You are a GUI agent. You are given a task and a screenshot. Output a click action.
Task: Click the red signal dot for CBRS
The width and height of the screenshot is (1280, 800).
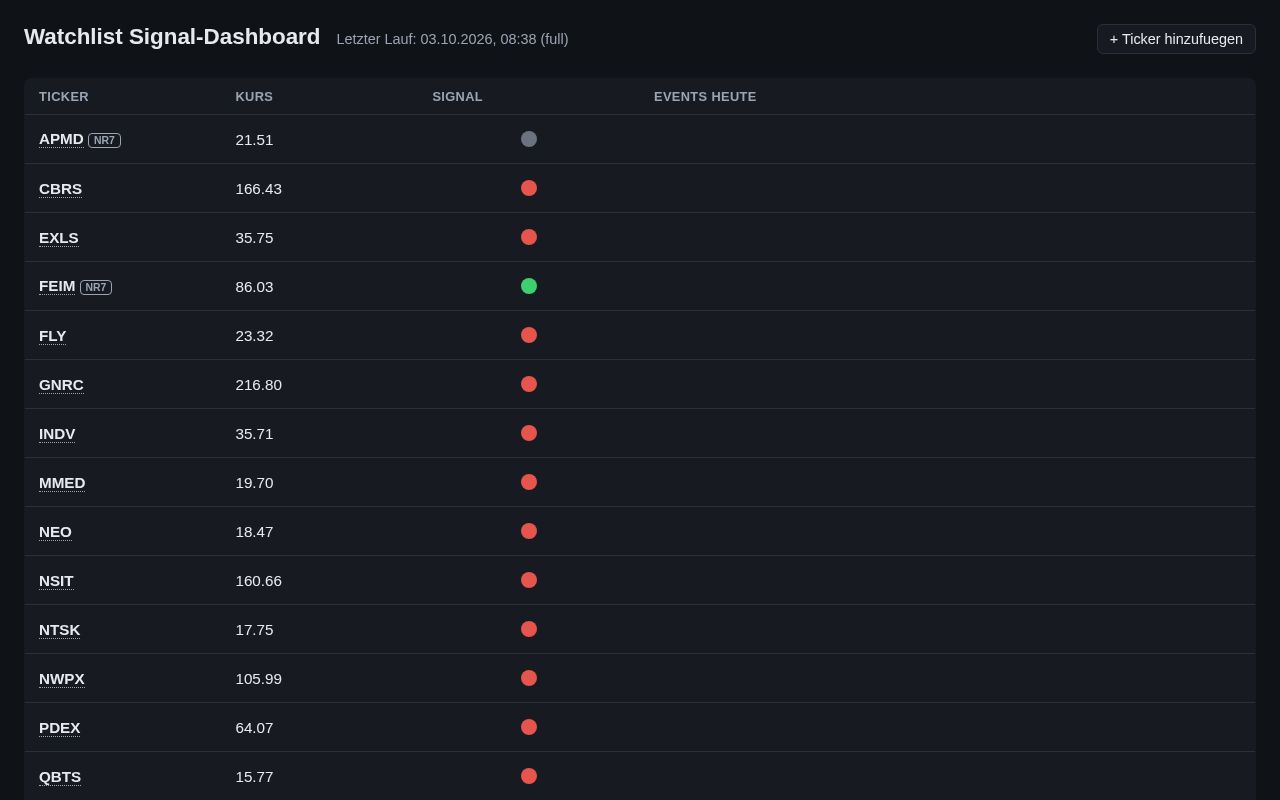529,188
